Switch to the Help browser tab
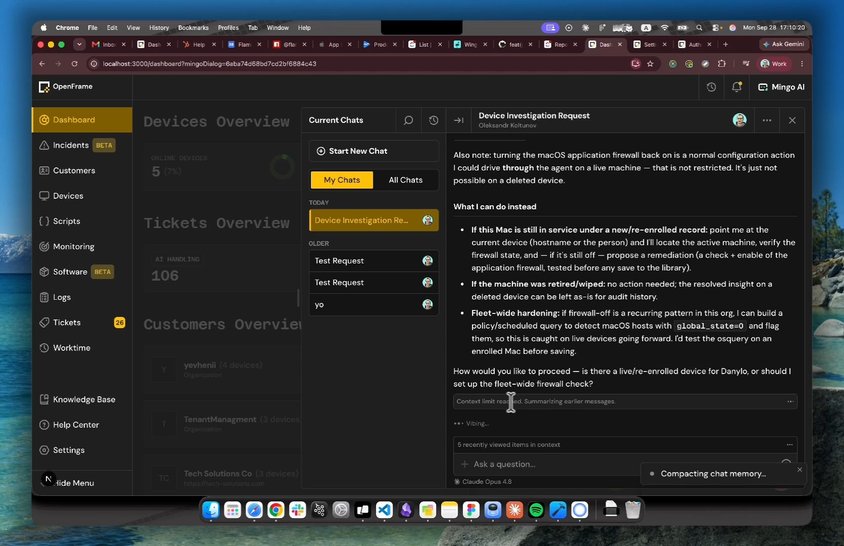This screenshot has height=546, width=844. pos(199,44)
